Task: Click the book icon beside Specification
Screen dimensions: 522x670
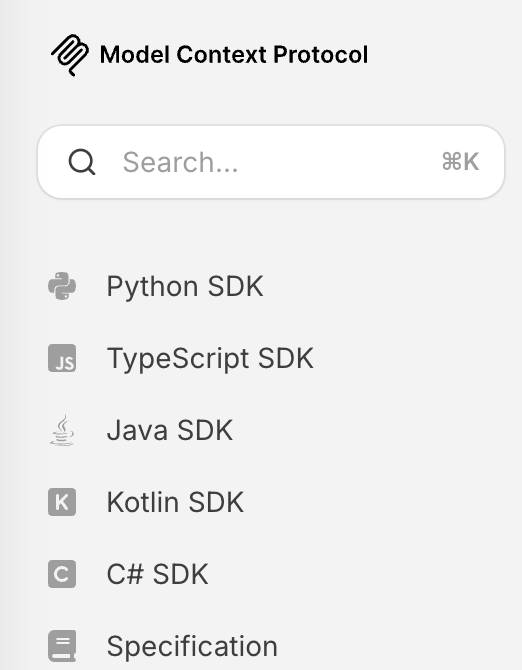Action: click(62, 646)
